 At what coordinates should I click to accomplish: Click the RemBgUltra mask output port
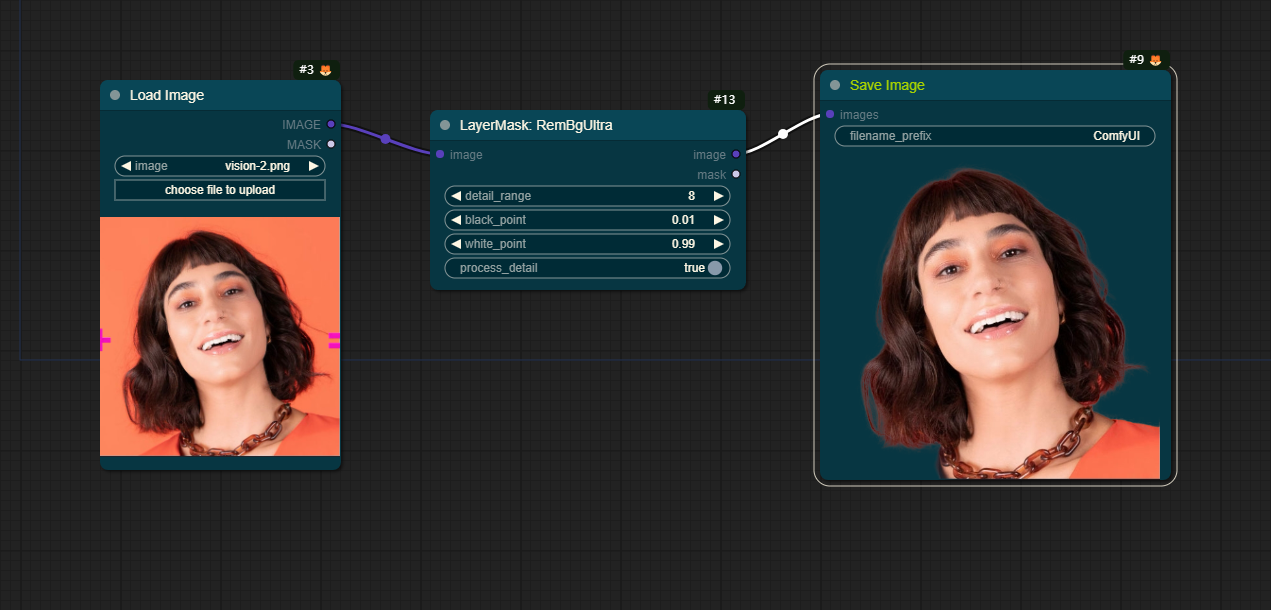pos(736,174)
